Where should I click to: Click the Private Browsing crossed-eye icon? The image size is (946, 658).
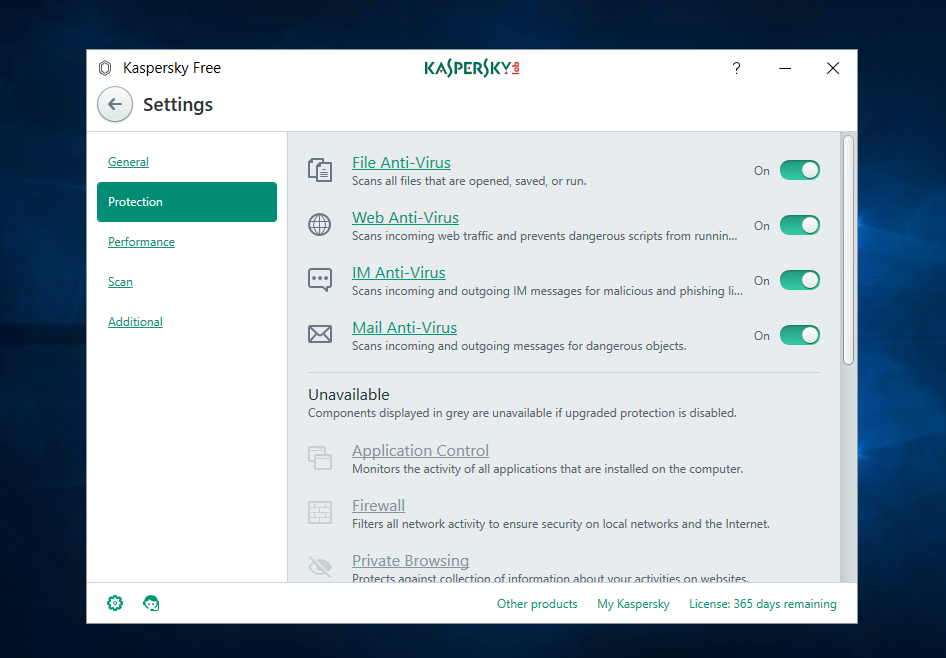(x=320, y=567)
